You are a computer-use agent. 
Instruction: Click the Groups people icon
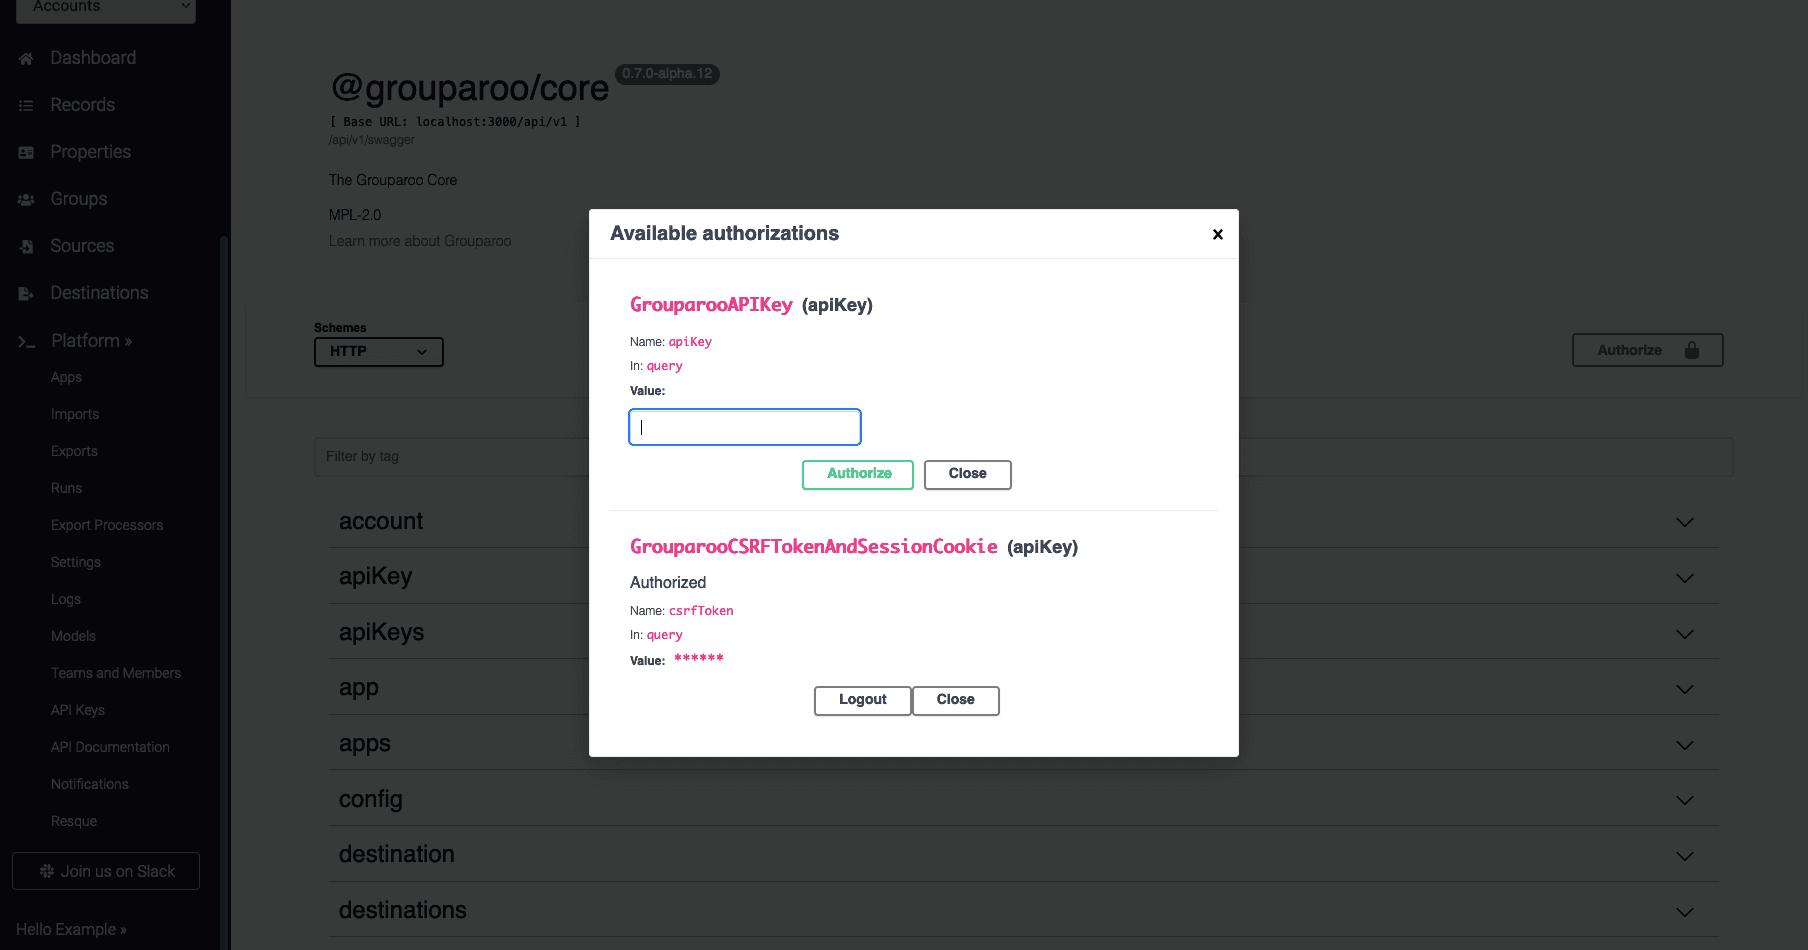click(x=26, y=200)
